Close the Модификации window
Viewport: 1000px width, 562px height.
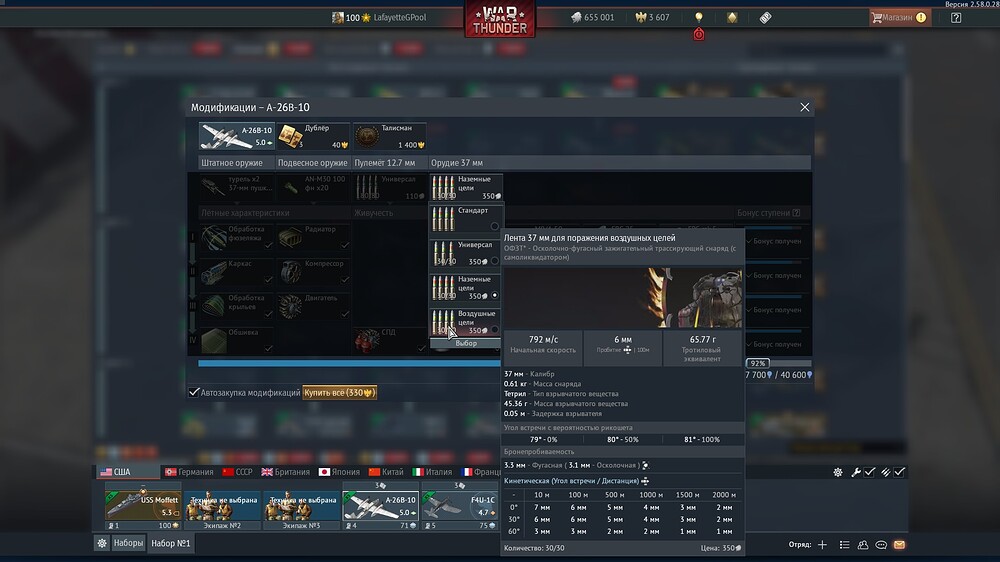(x=804, y=107)
